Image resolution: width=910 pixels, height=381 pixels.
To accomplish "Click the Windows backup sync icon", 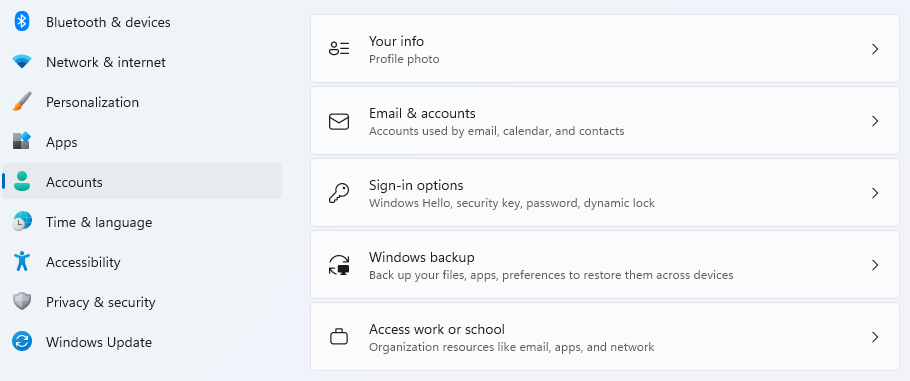I will point(339,265).
